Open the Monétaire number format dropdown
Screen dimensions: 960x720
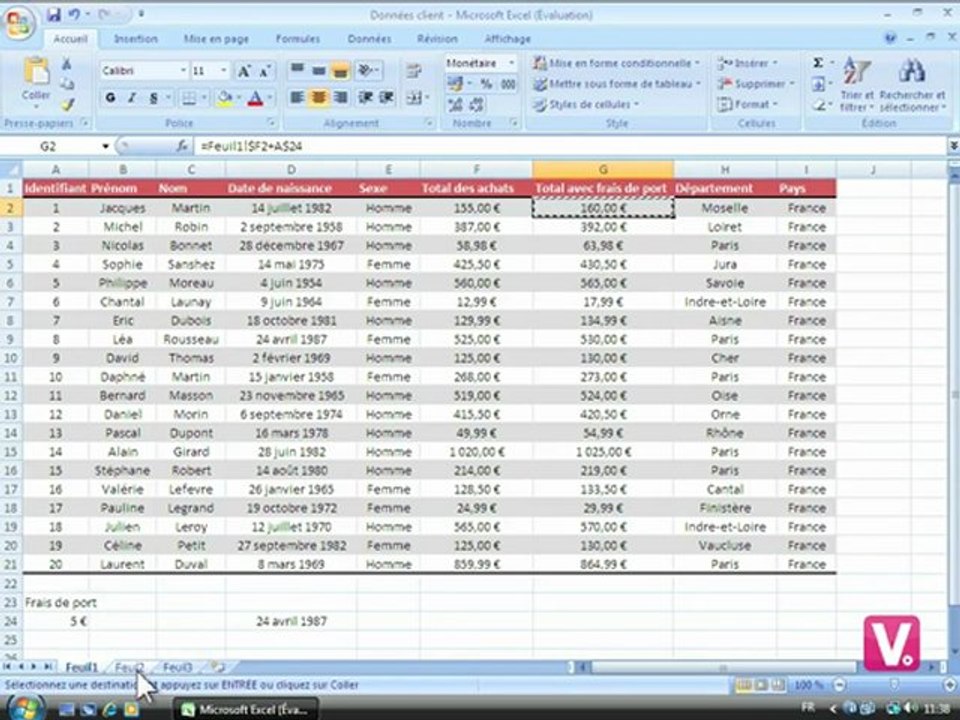click(x=511, y=63)
